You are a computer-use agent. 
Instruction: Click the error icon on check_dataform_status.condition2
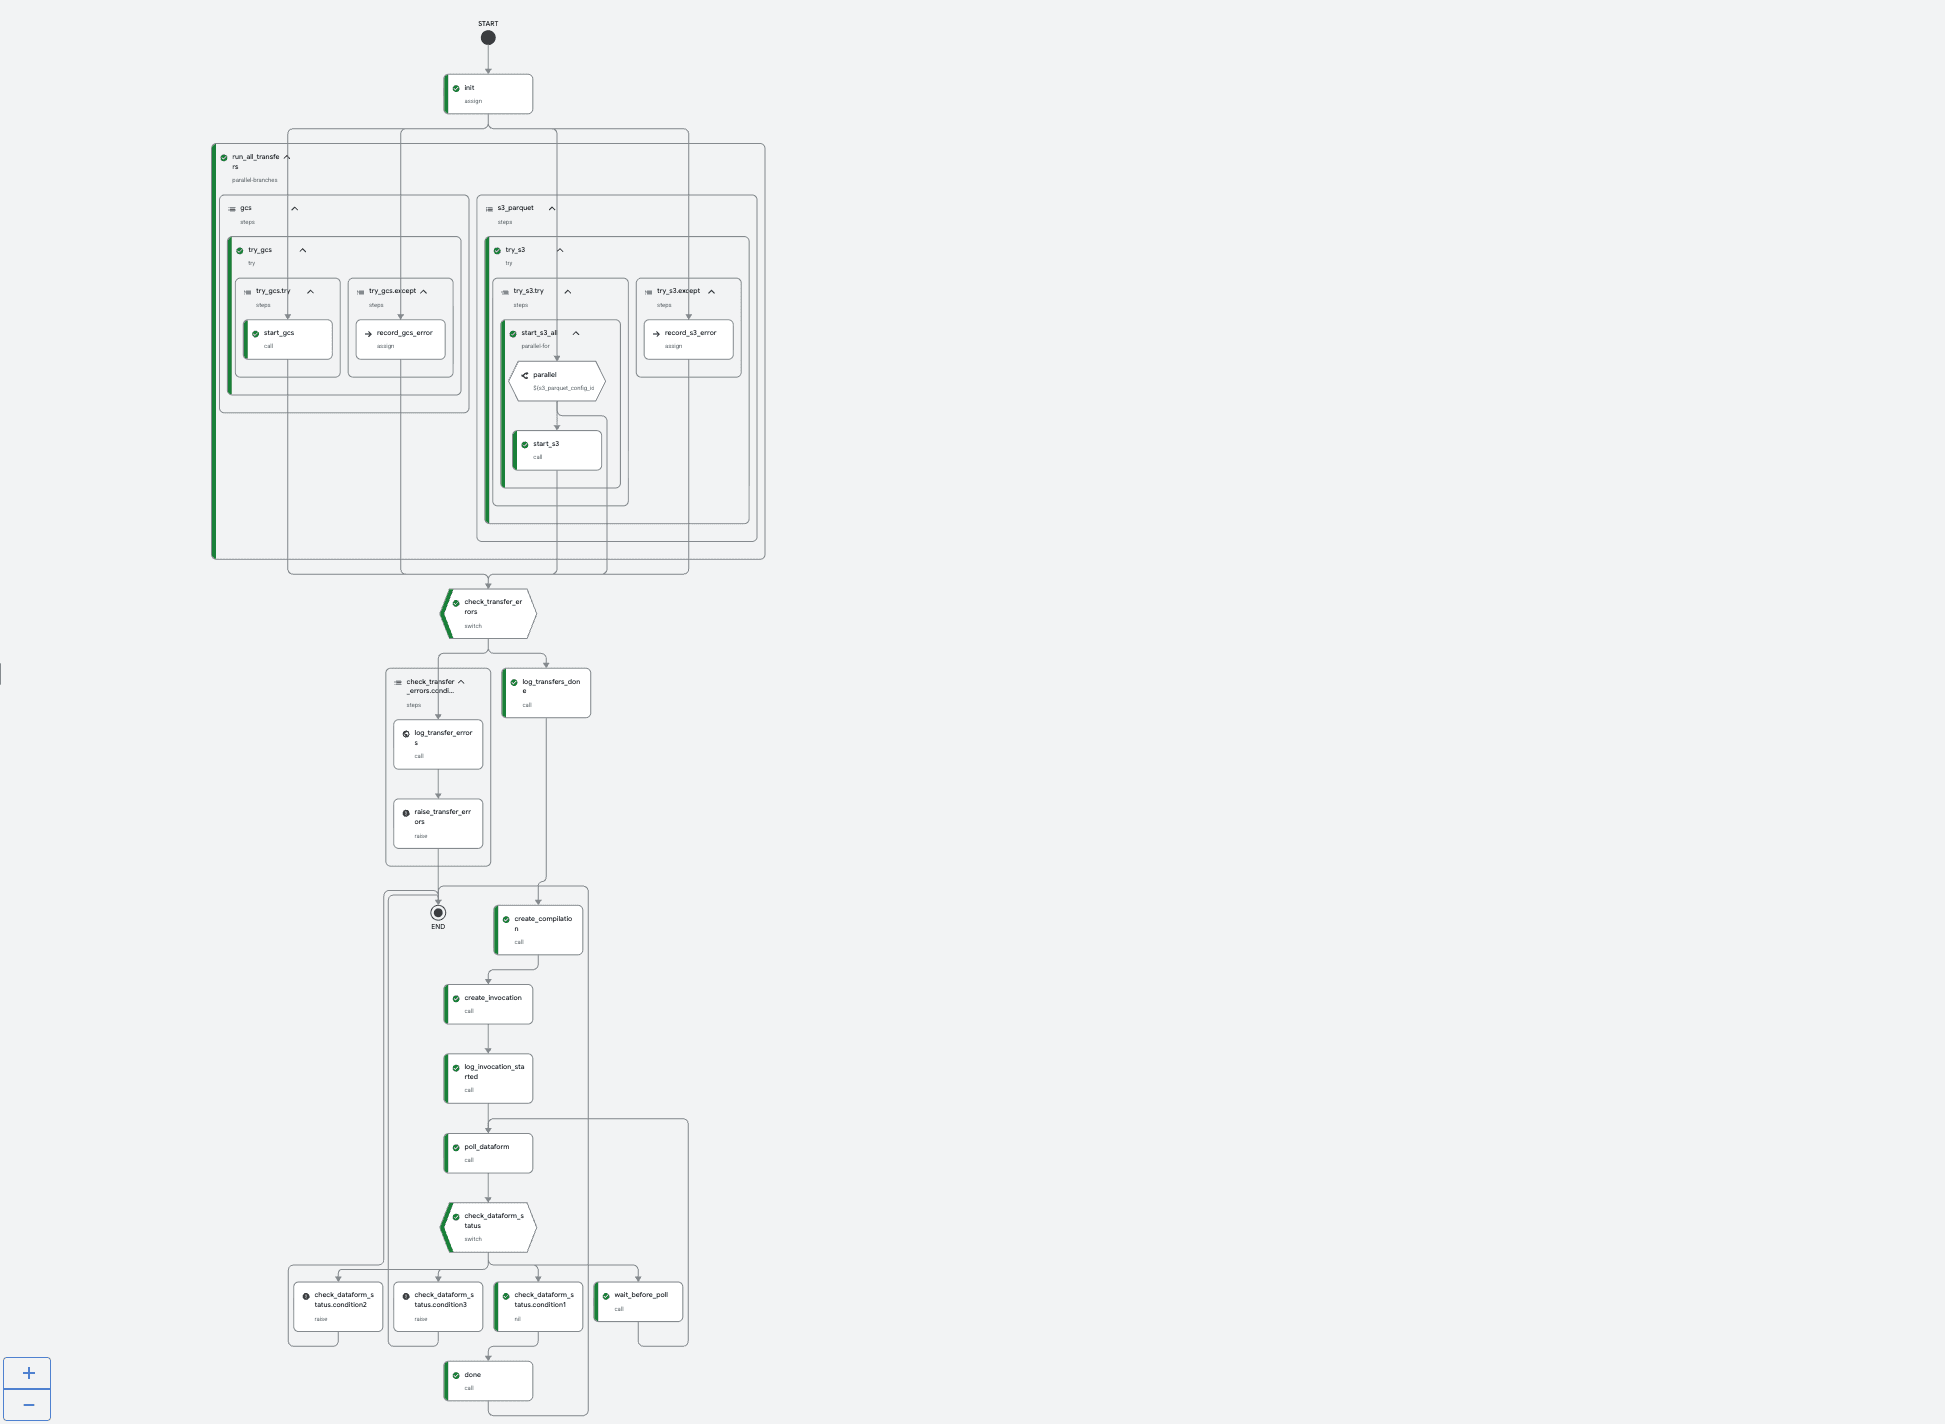tap(306, 1296)
